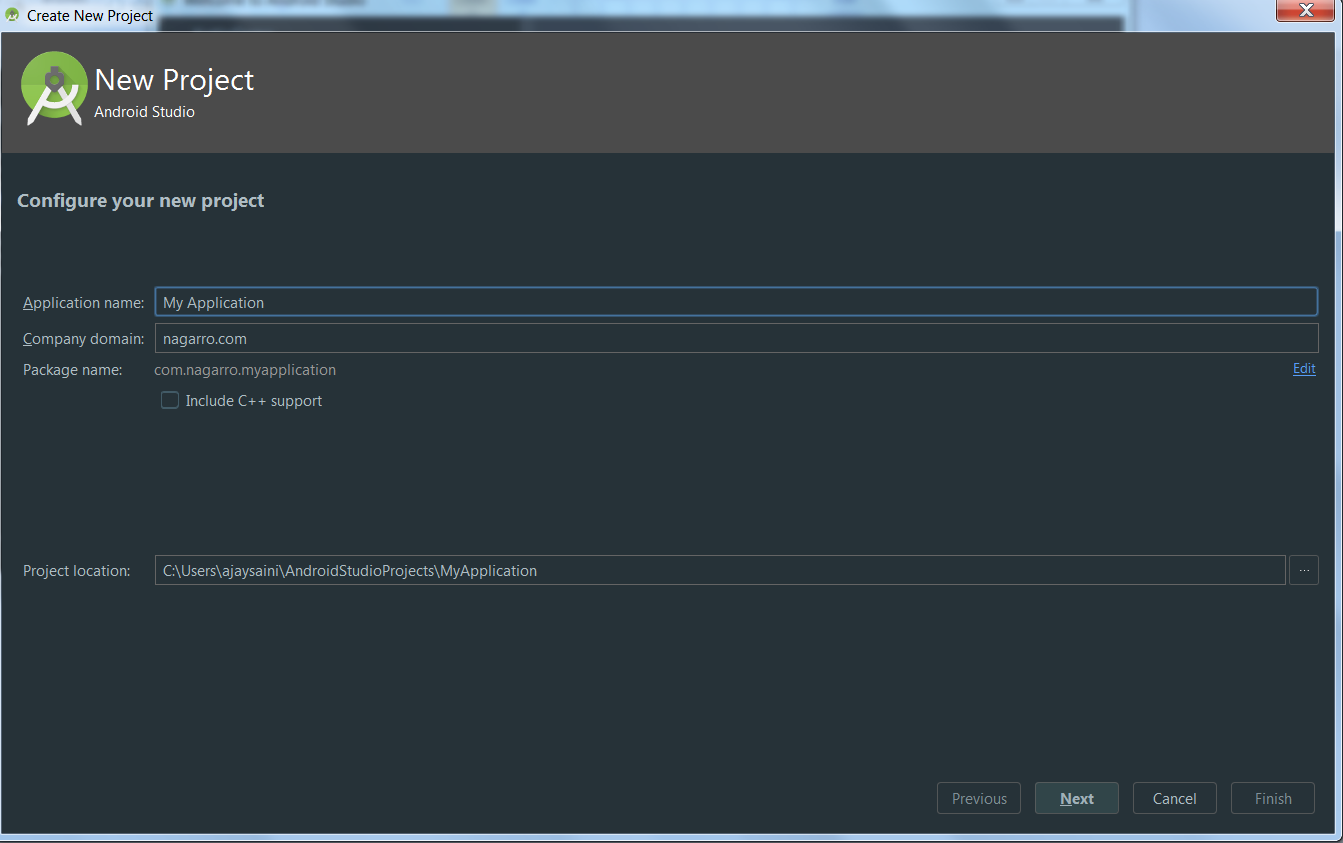Click the Android Studio logo icon
1343x843 pixels.
pos(54,88)
